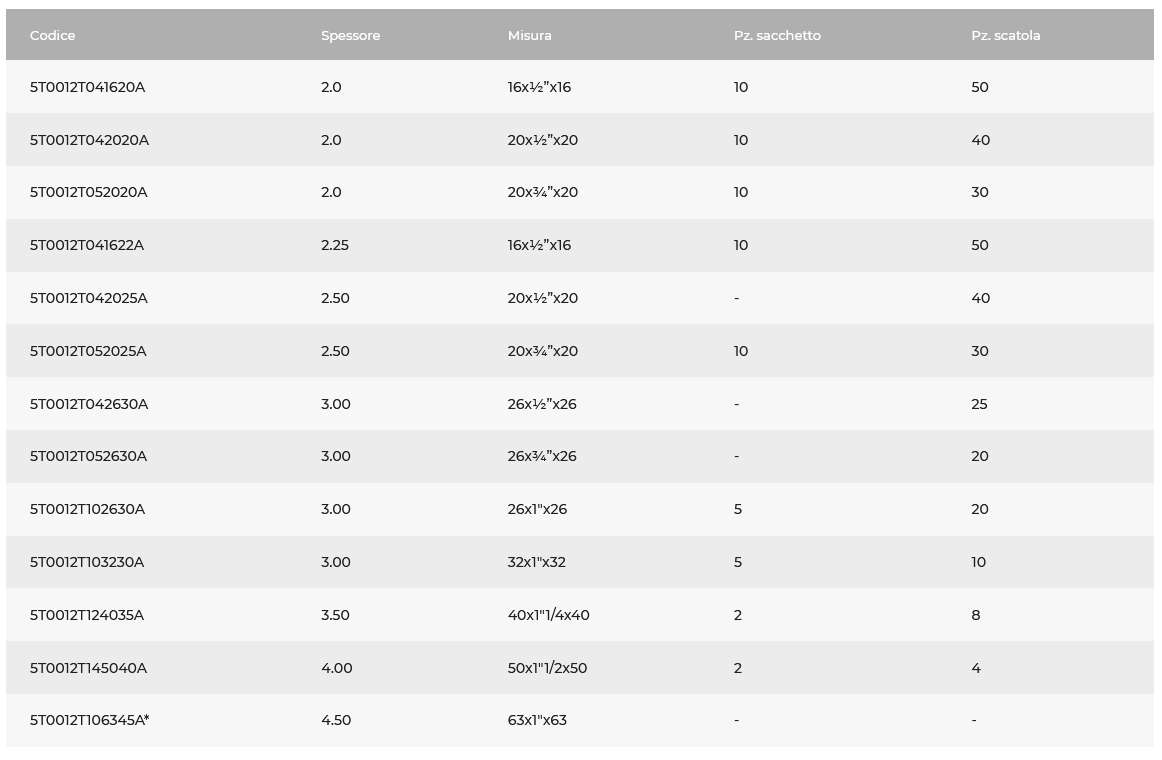1162x760 pixels.
Task: Click the starred code 5T0012T106345A*
Action: point(89,720)
